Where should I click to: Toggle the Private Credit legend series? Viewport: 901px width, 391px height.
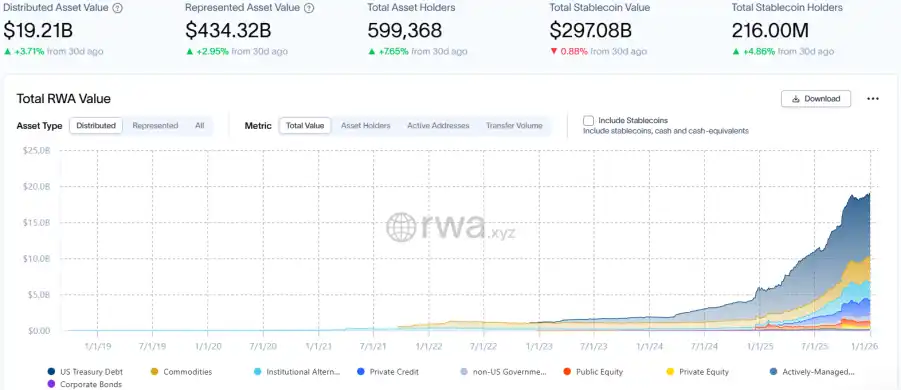(388, 372)
